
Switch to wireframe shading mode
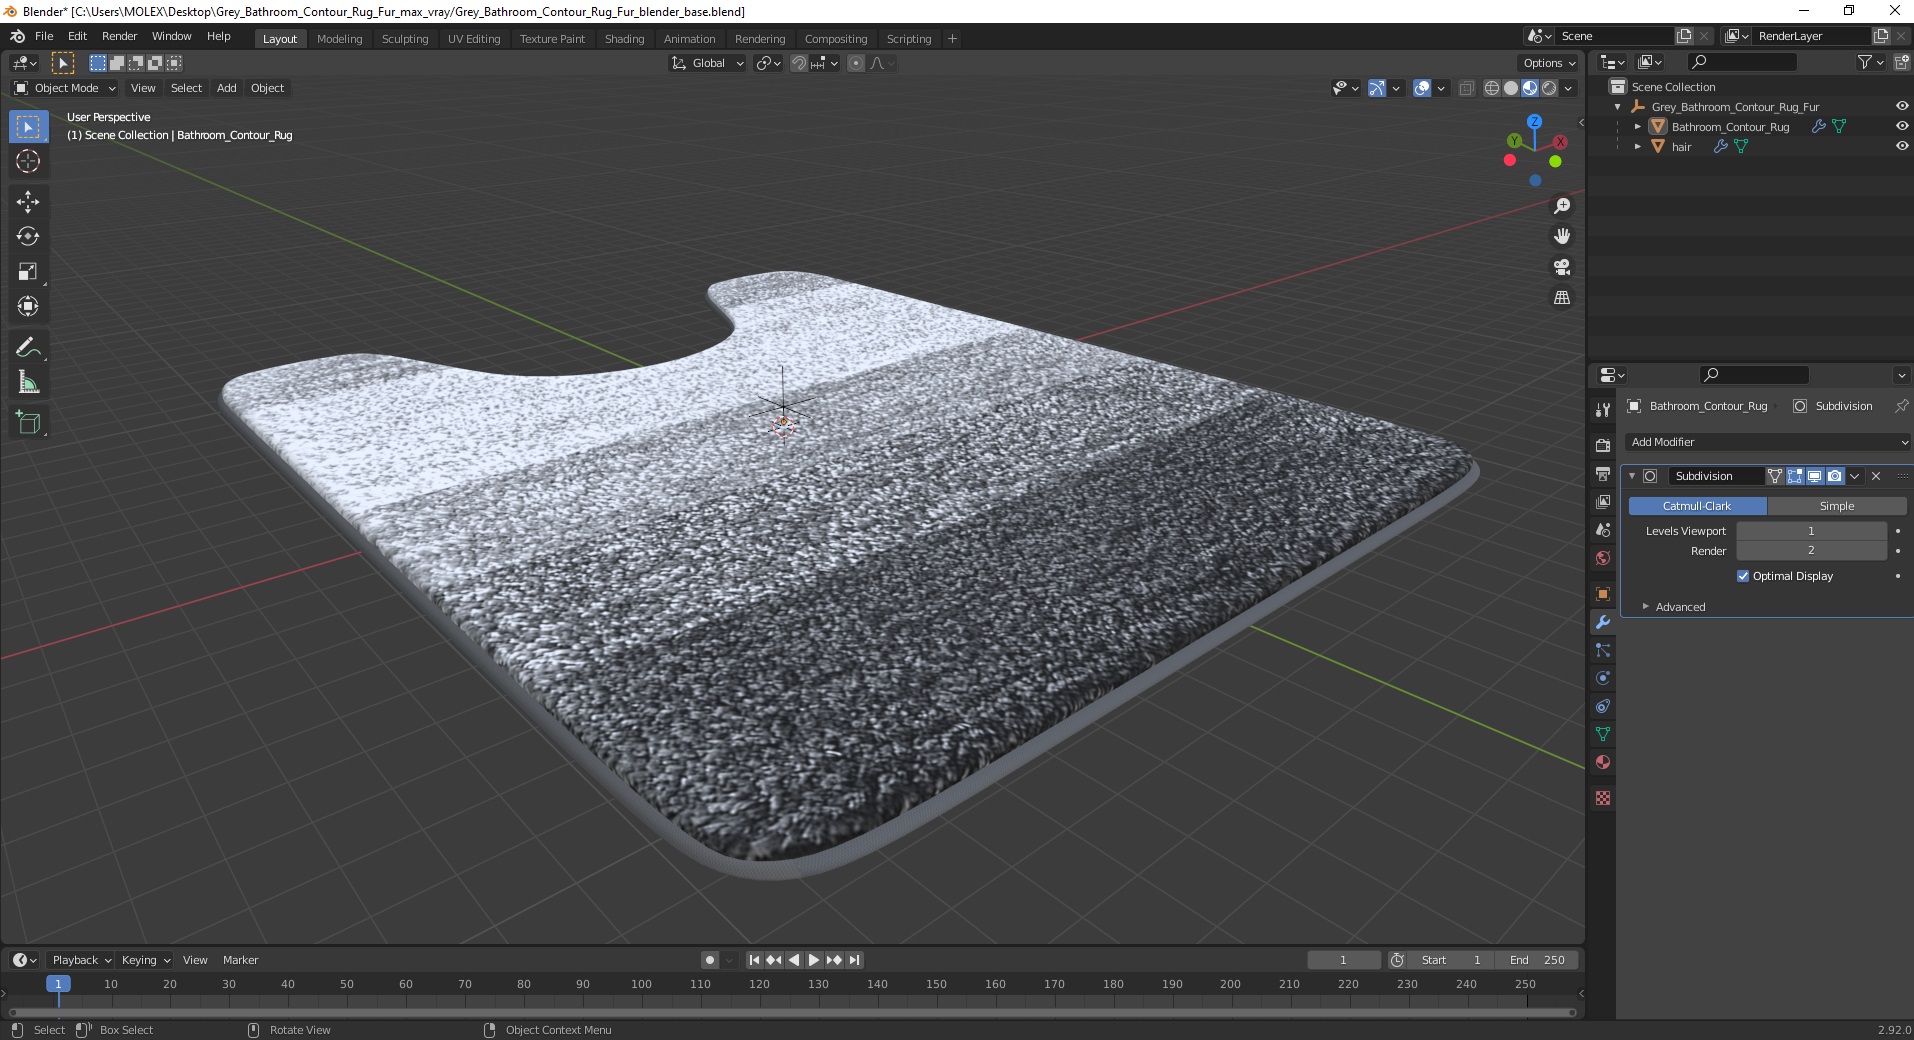point(1492,88)
